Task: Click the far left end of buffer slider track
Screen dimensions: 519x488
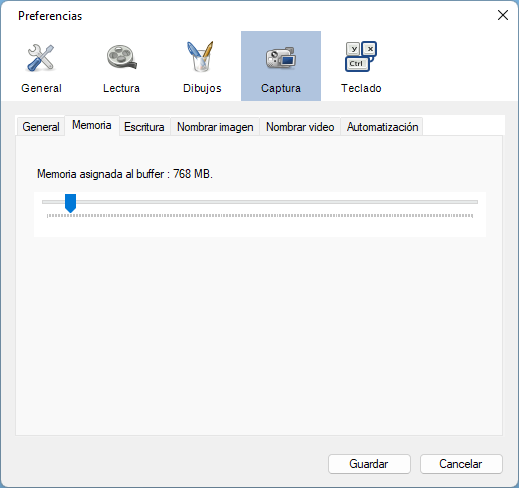Action: tap(45, 202)
